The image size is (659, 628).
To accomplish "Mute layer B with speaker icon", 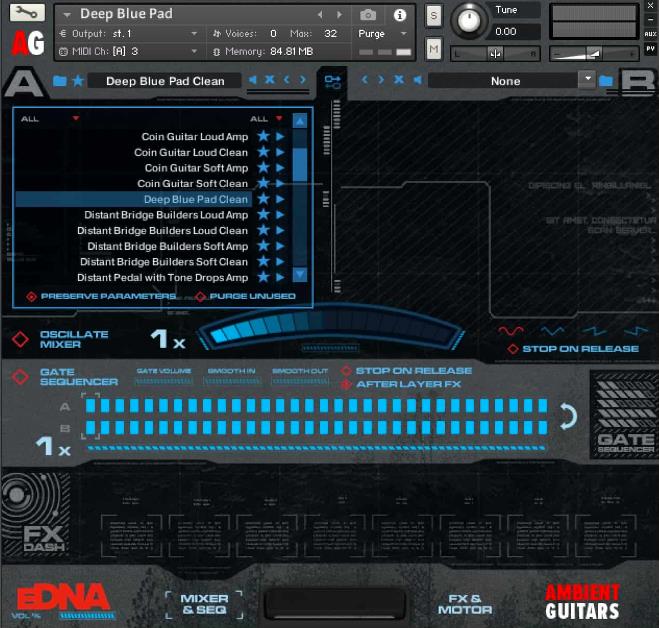I will tap(417, 79).
